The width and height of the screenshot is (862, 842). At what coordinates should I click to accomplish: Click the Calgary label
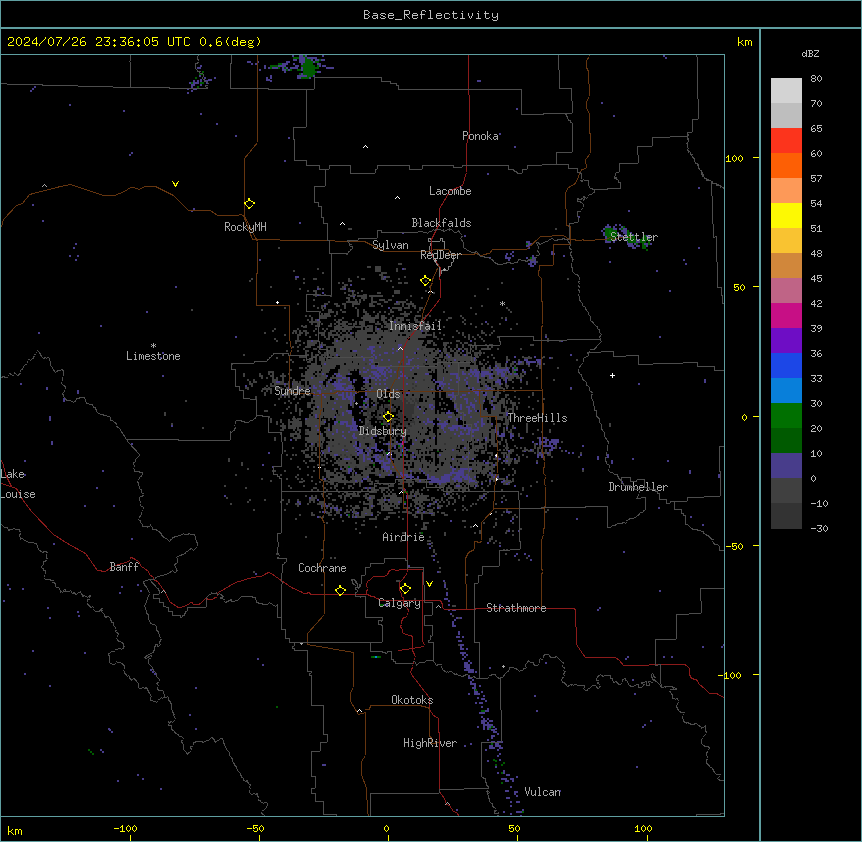click(x=400, y=603)
